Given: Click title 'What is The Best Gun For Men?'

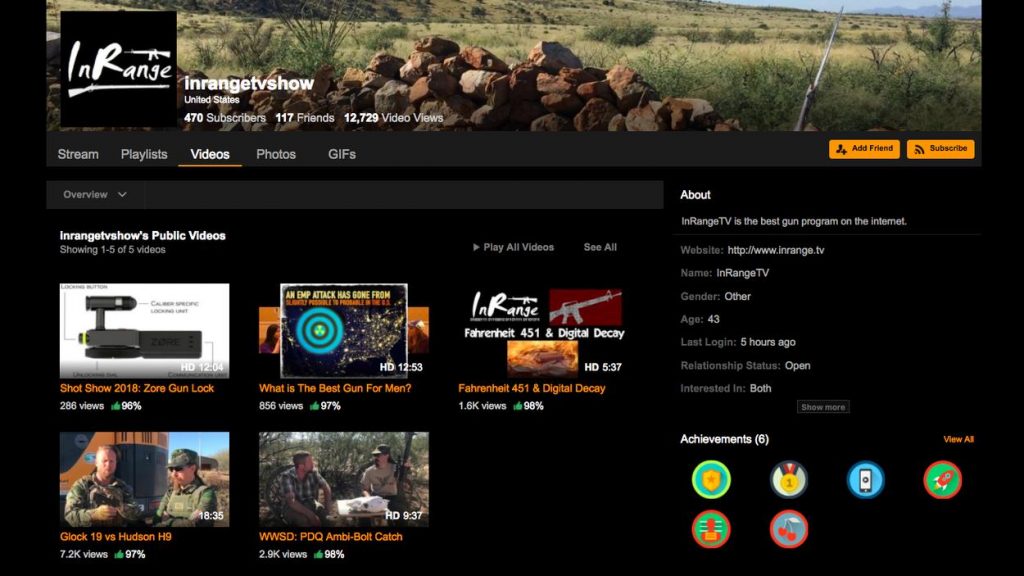Looking at the screenshot, I should (335, 388).
